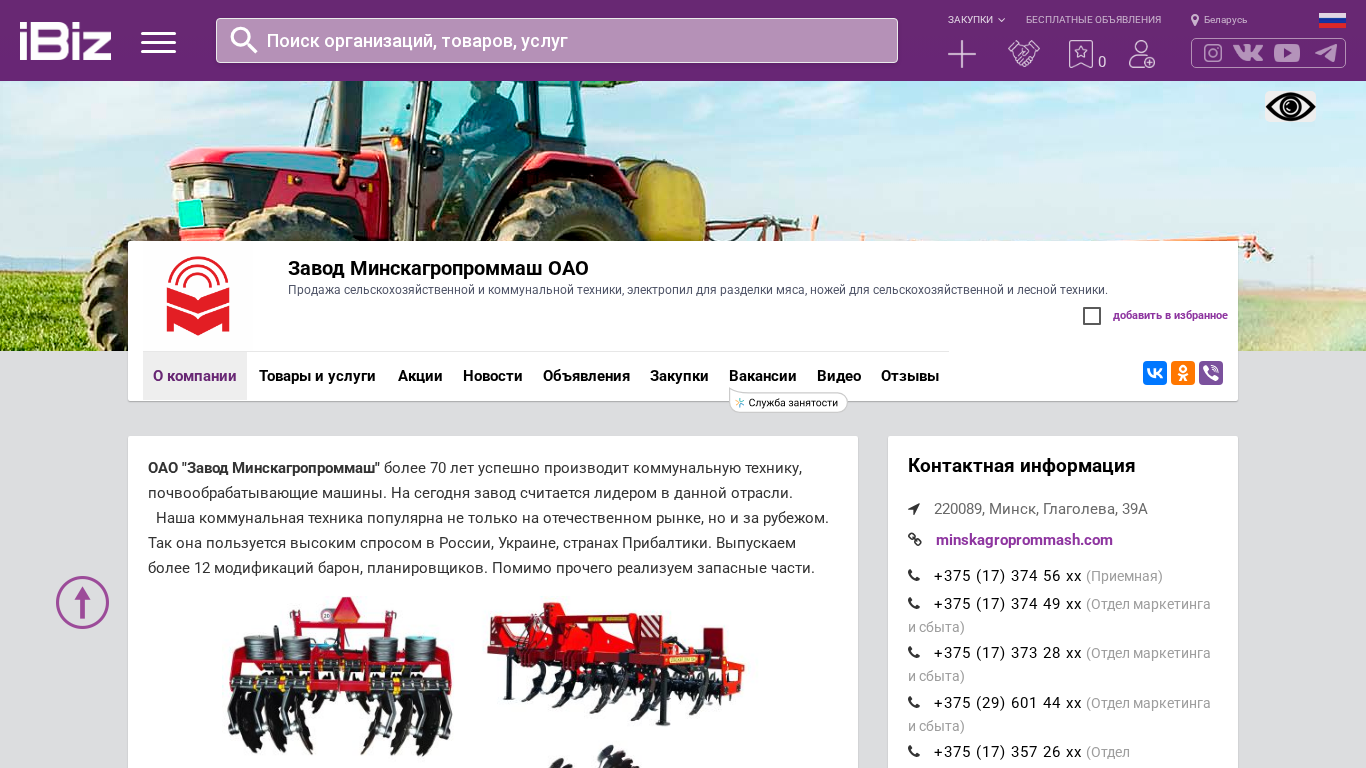Image resolution: width=1366 pixels, height=768 pixels.
Task: Open minskagroprommash.com website link
Action: click(1024, 540)
